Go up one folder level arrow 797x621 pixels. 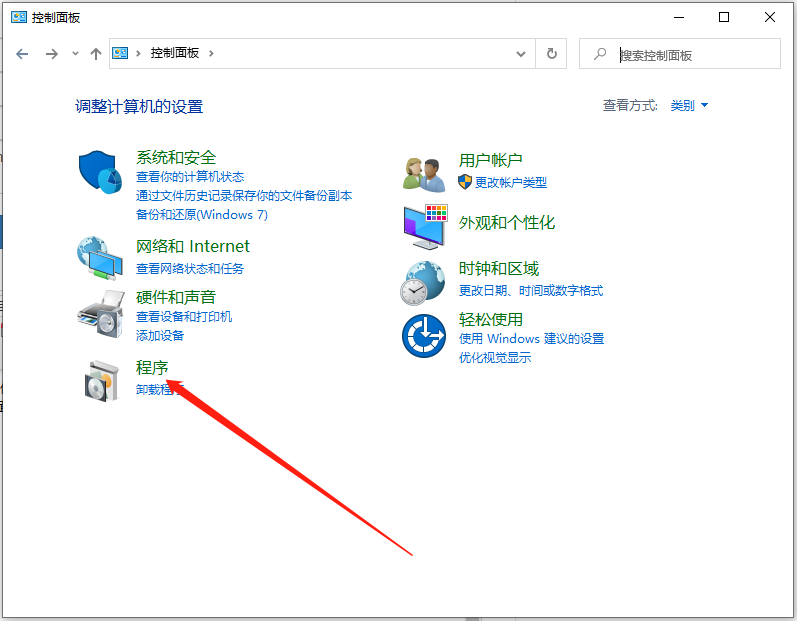[96, 54]
